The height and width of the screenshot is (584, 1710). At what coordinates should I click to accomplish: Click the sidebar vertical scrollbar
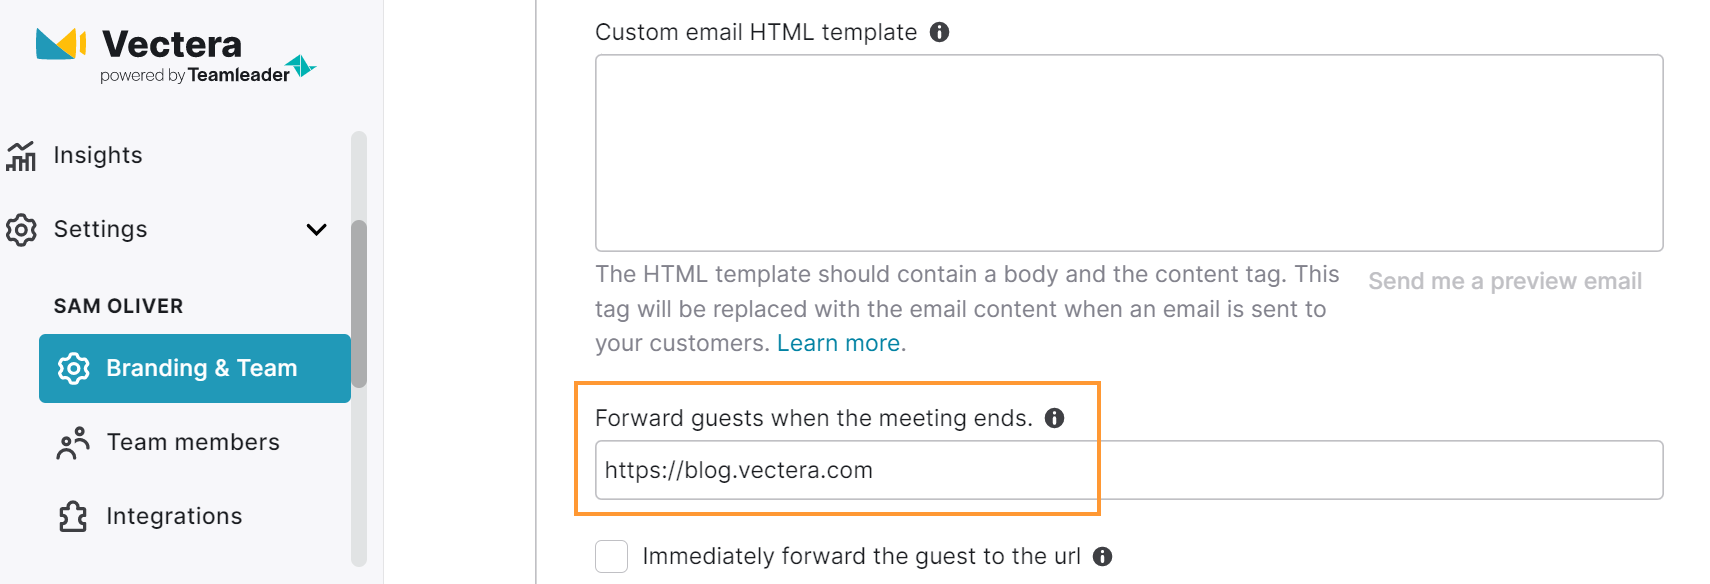coord(359,302)
